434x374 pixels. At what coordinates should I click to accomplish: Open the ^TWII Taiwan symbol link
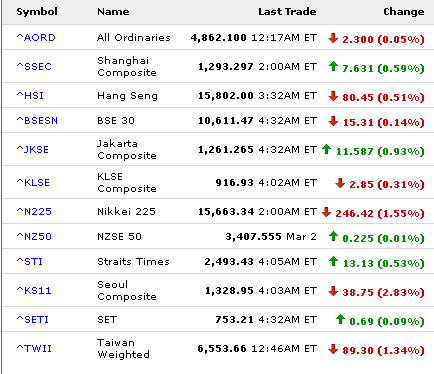34,348
